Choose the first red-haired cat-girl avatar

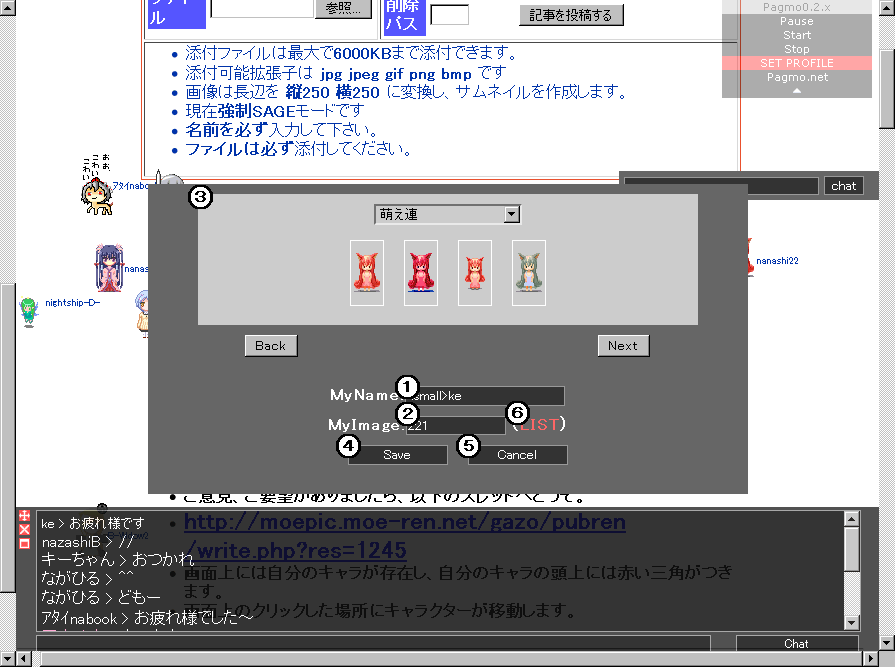point(366,273)
